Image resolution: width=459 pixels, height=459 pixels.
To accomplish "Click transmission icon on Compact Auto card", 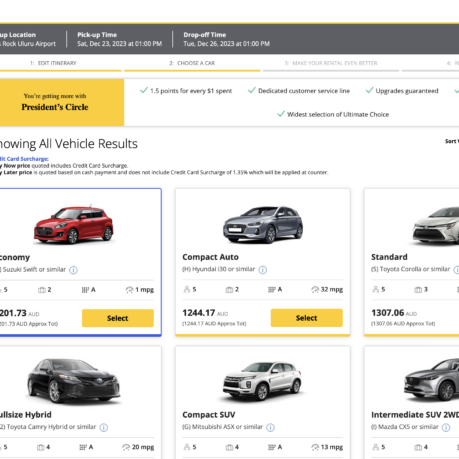I will 272,289.
